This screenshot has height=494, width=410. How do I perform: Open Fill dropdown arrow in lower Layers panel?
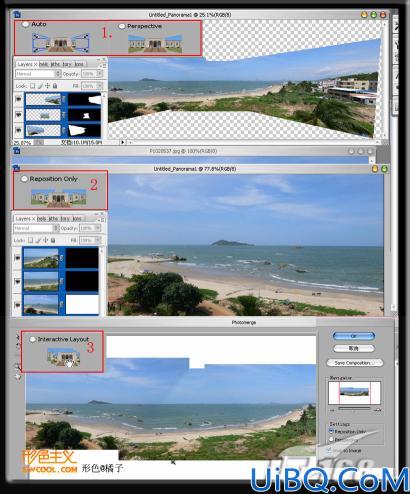[x=97, y=240]
